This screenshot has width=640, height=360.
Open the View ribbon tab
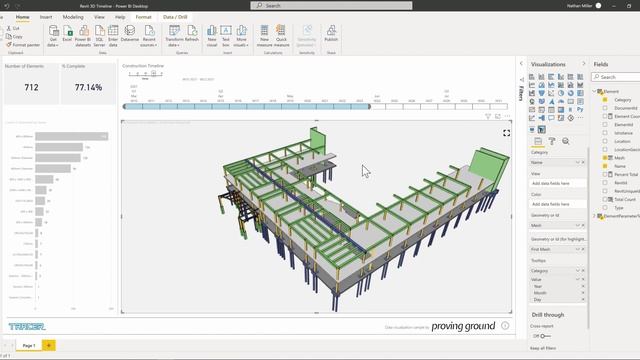click(x=99, y=17)
